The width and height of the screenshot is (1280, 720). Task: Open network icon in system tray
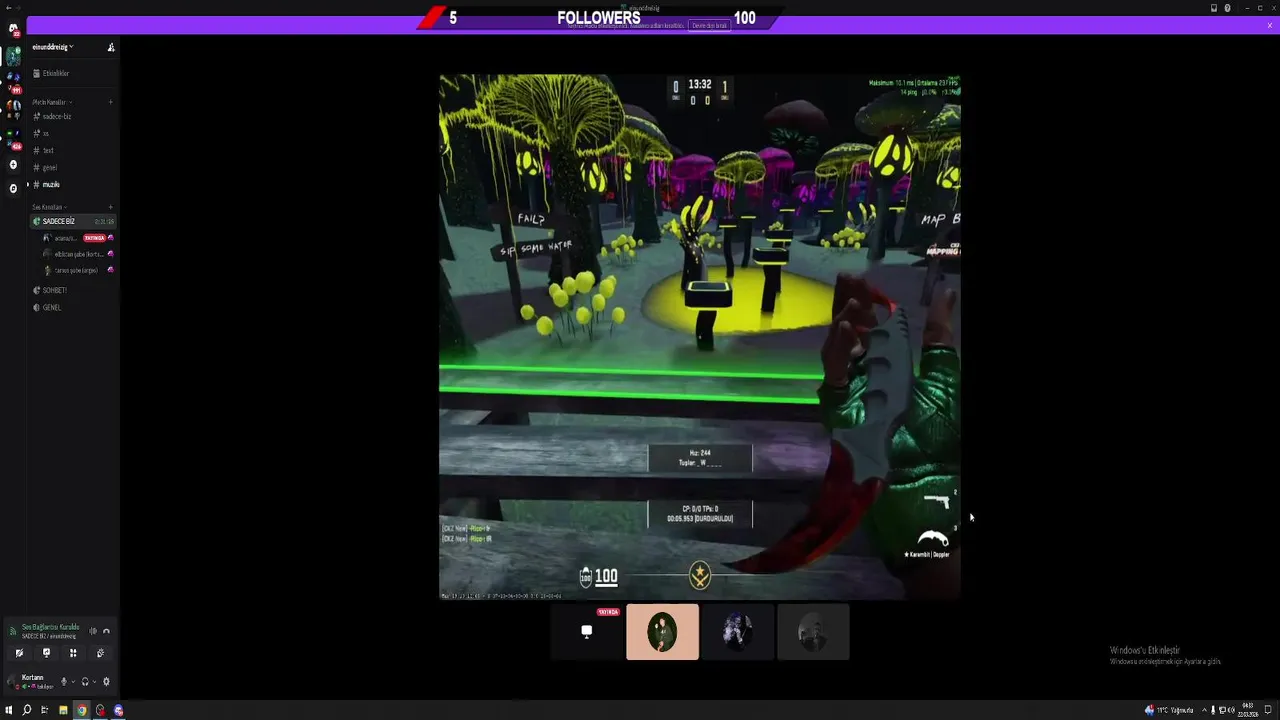coord(1221,710)
